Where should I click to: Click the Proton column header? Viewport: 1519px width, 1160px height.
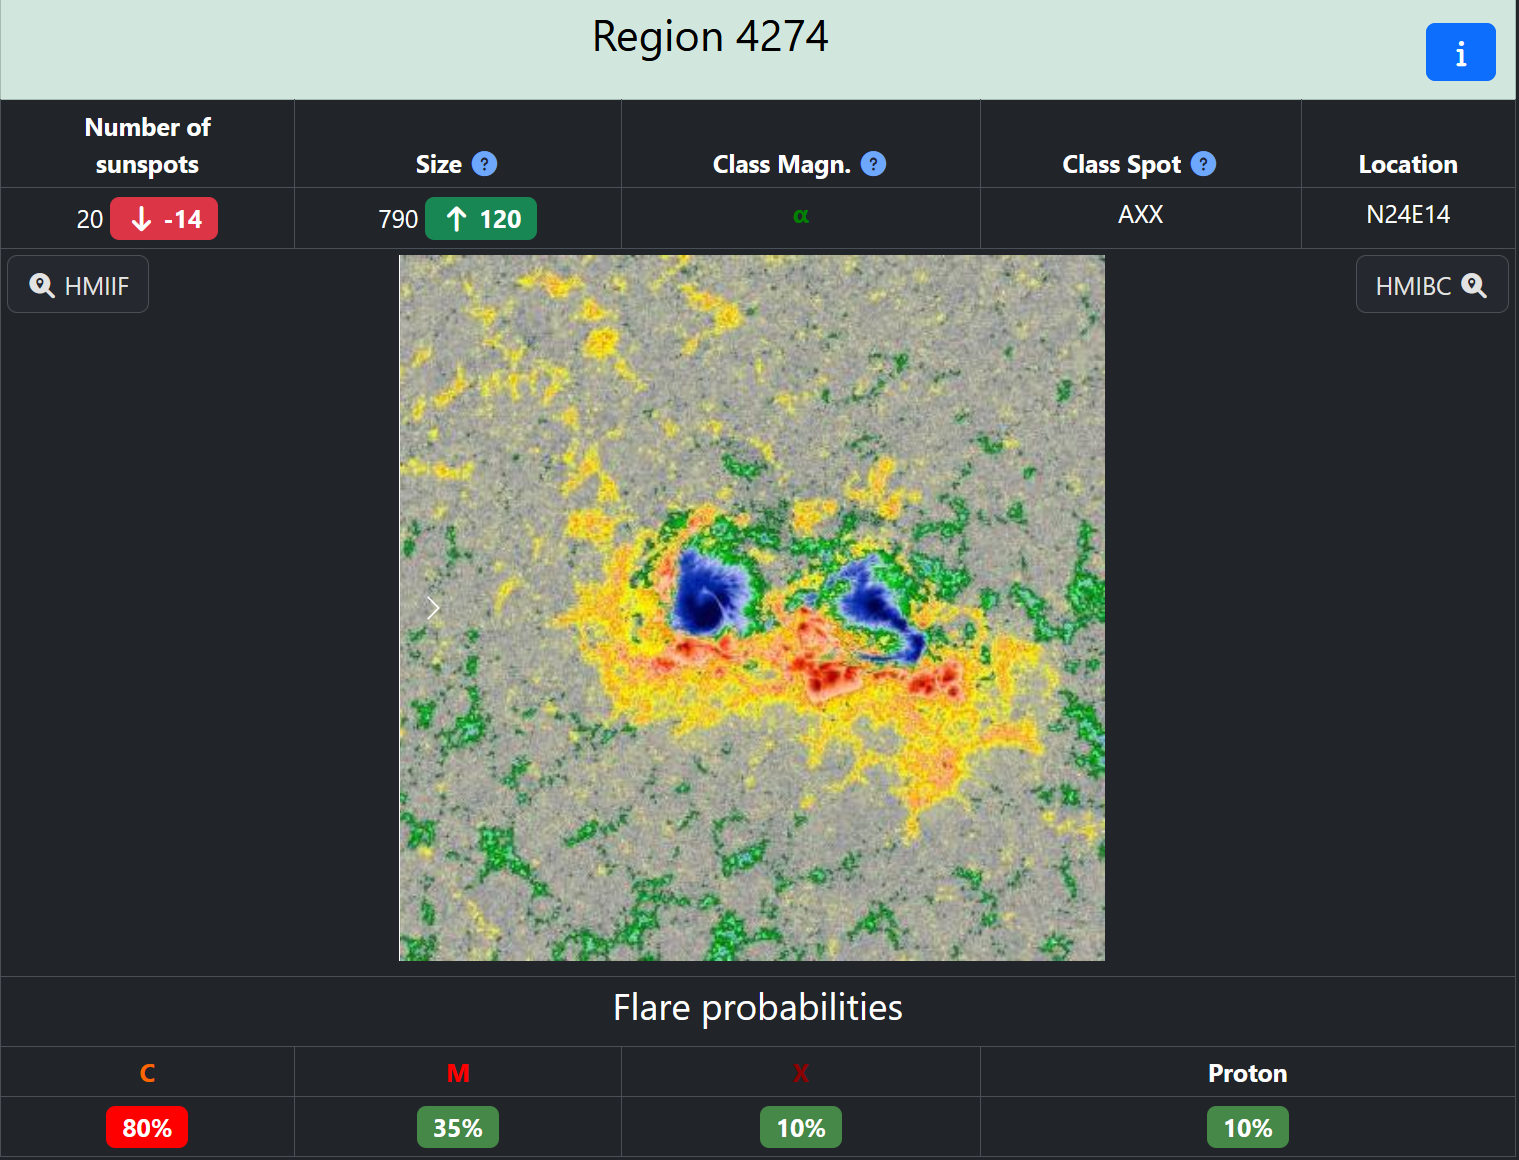pos(1247,1073)
